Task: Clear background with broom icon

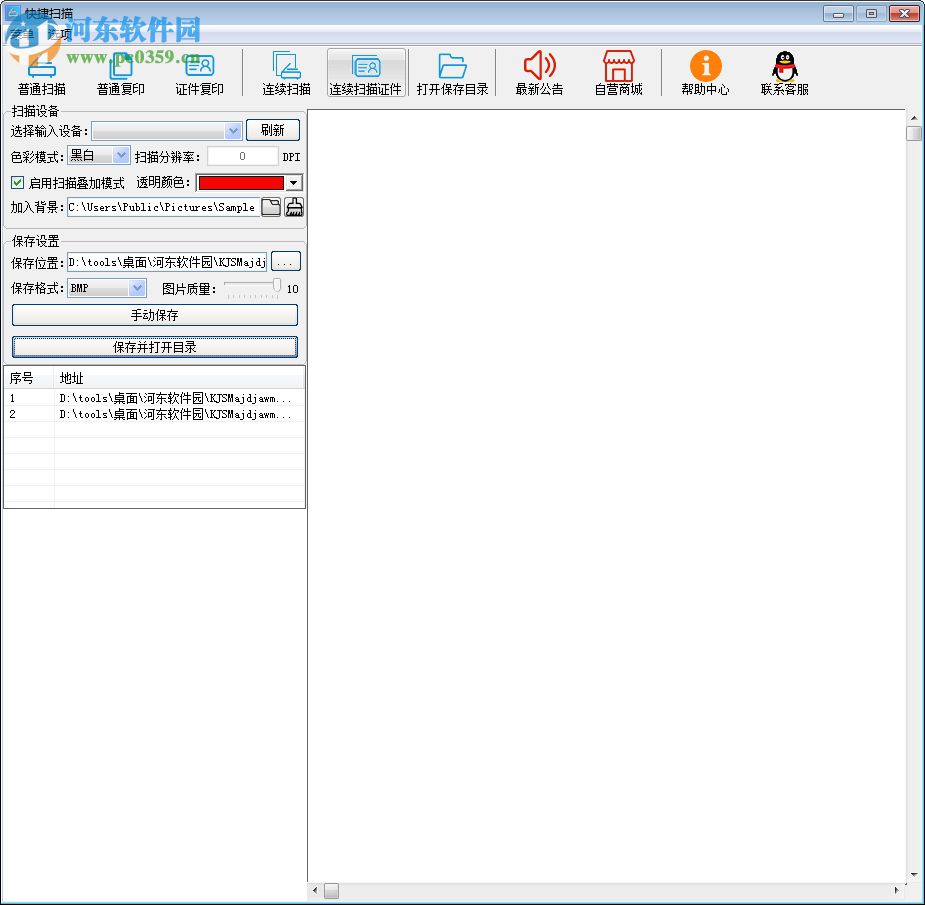Action: click(294, 207)
